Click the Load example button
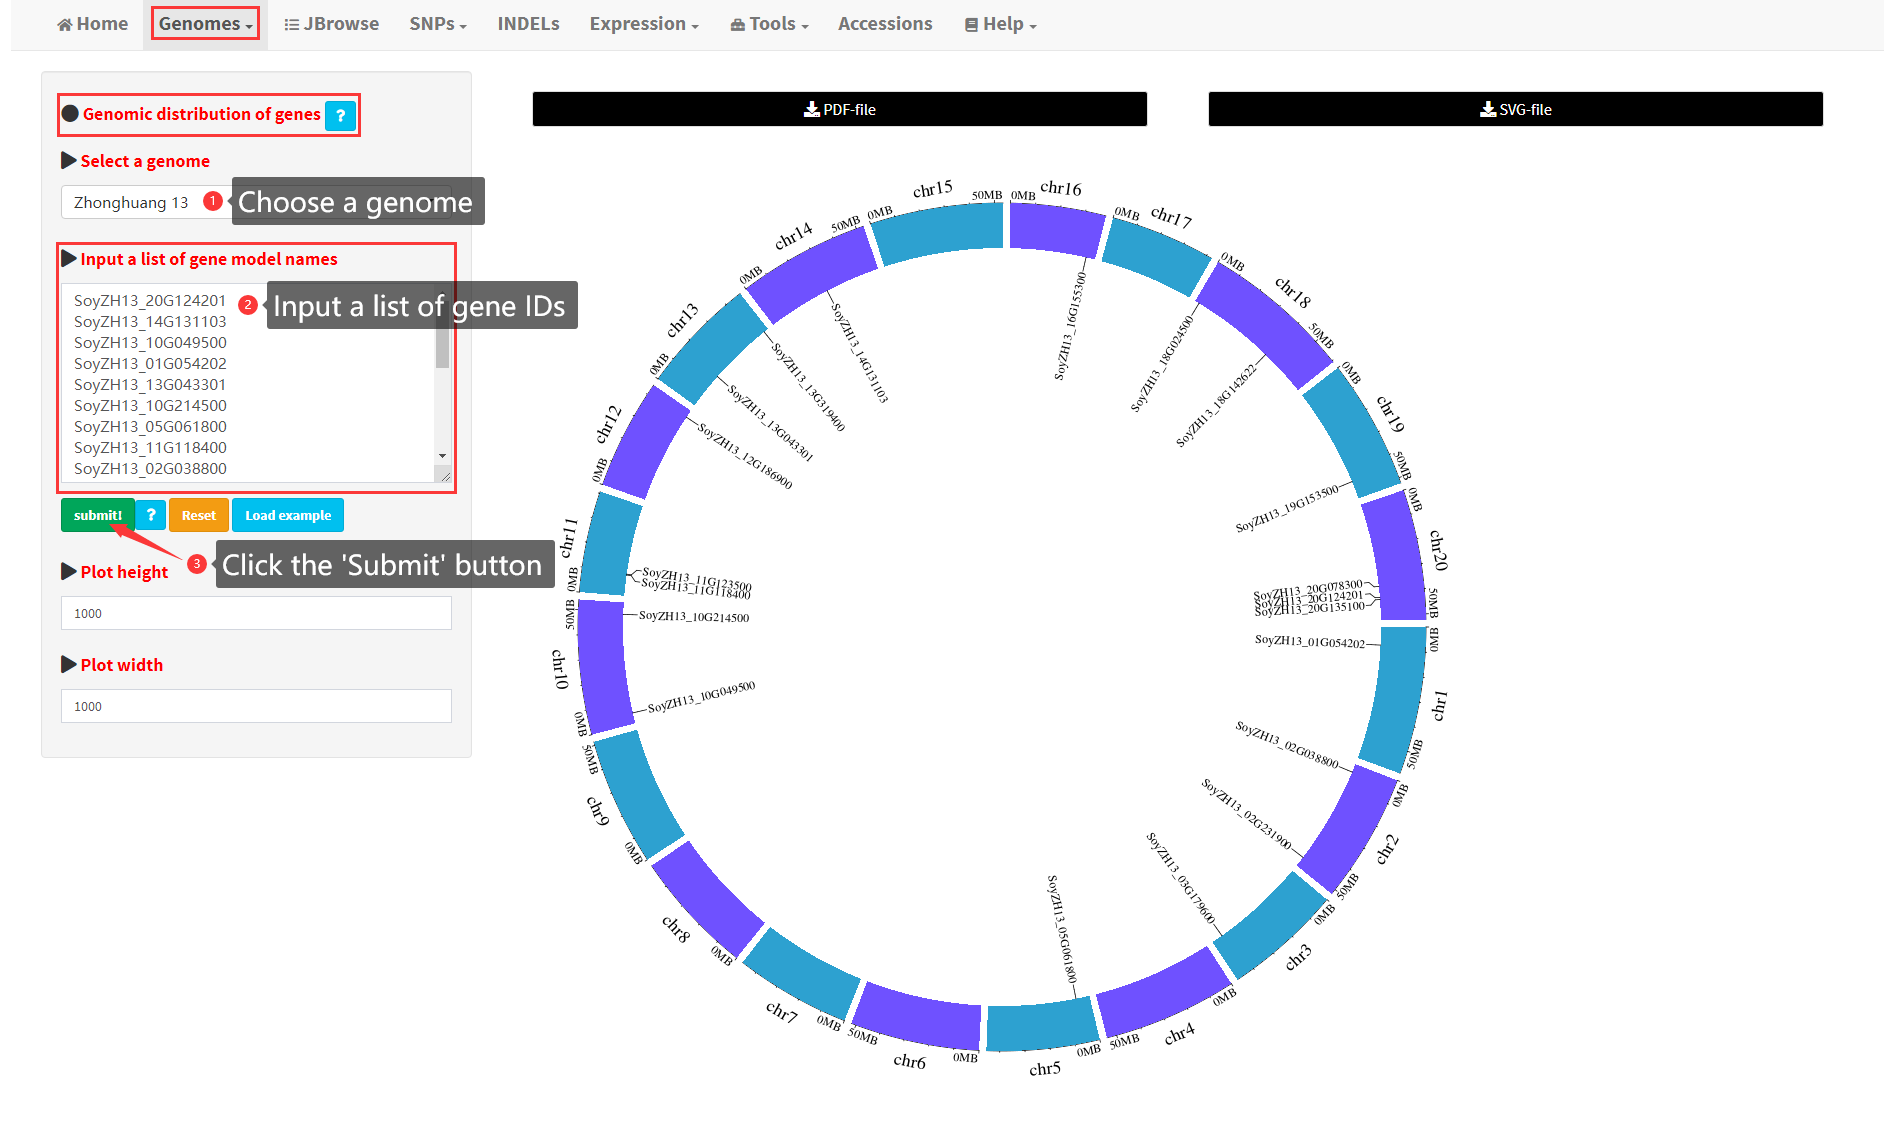 [288, 515]
